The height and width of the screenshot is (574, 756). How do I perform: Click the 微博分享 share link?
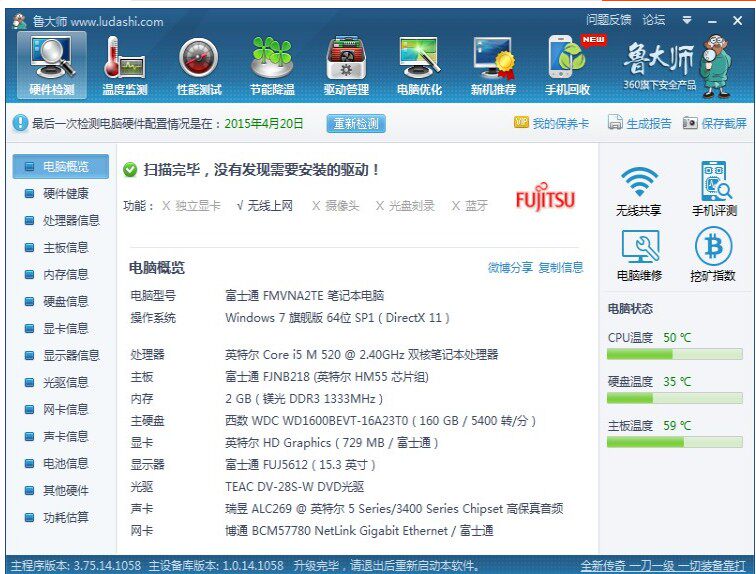[x=510, y=267]
